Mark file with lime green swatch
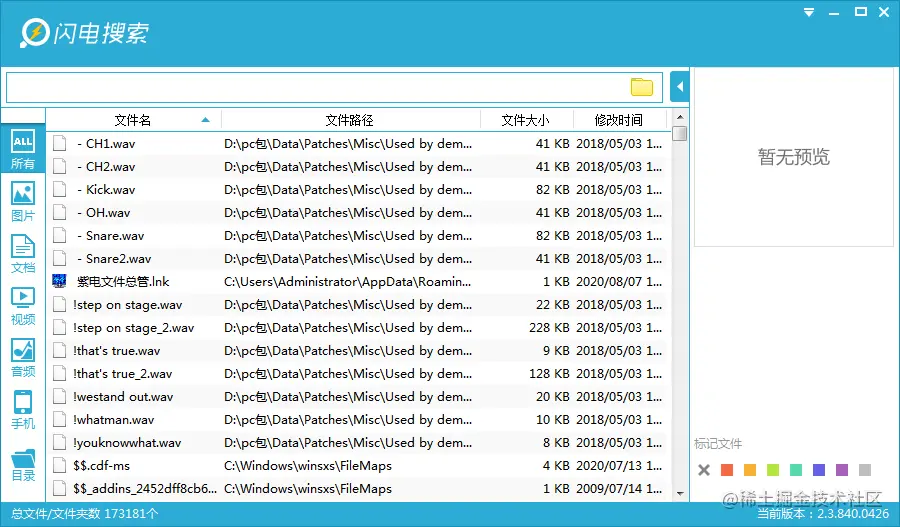Viewport: 900px width, 527px height. coord(773,470)
